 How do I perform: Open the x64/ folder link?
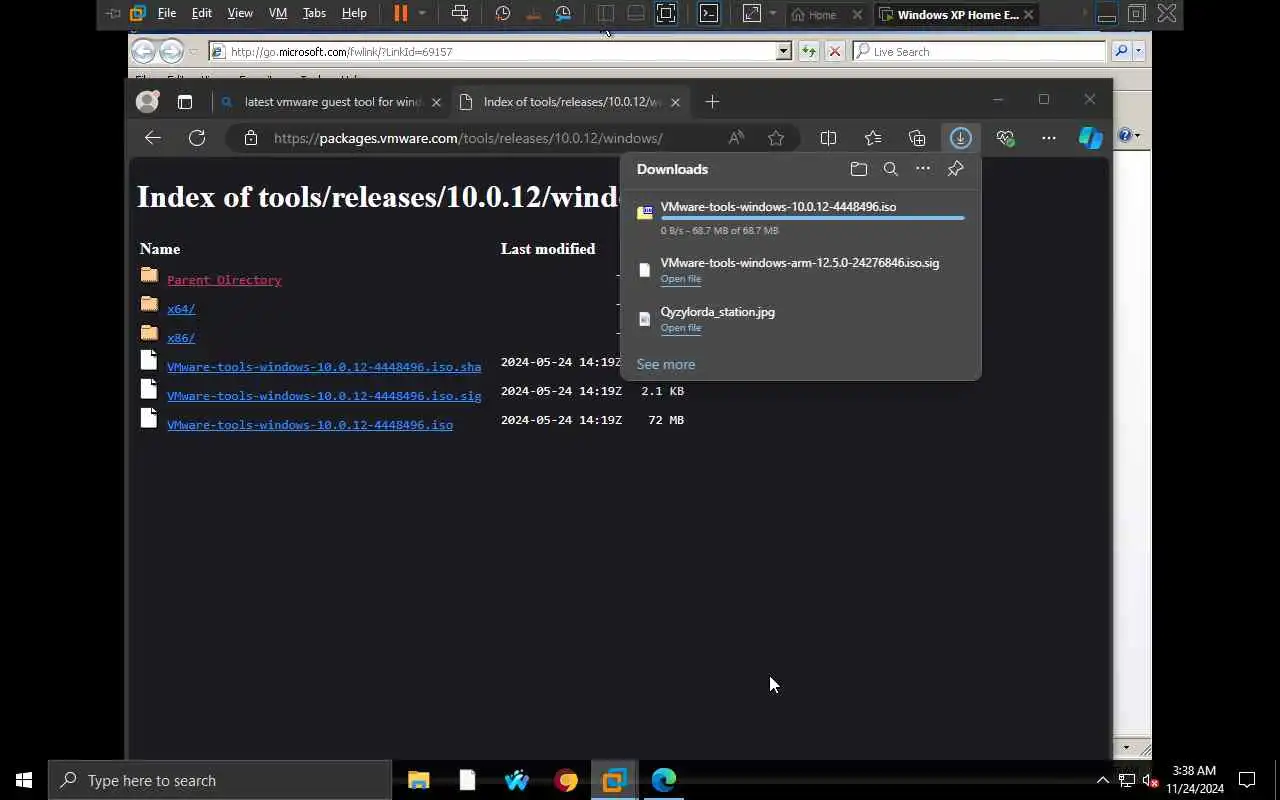click(x=181, y=309)
